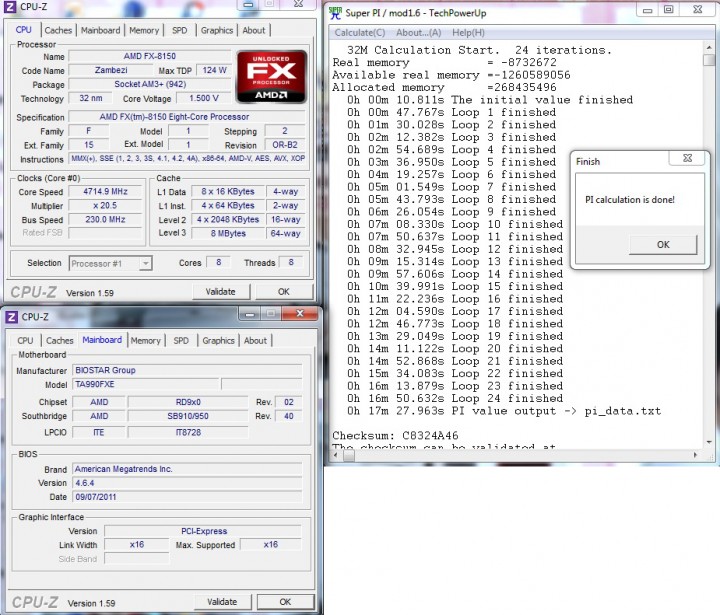The height and width of the screenshot is (615, 720).
Task: Click the Code Name value Zambezi
Action: click(111, 70)
